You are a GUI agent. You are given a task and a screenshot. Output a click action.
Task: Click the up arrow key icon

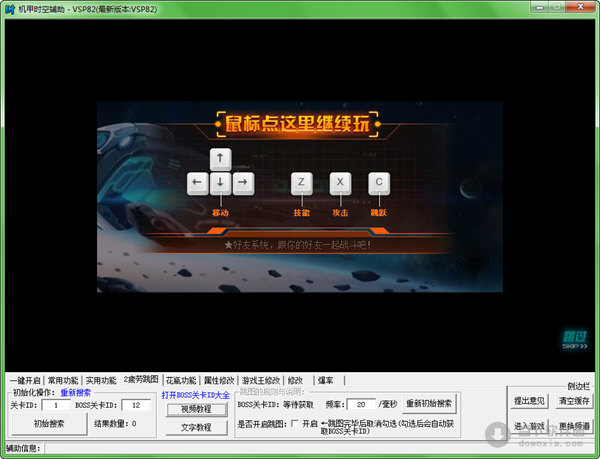(x=220, y=159)
